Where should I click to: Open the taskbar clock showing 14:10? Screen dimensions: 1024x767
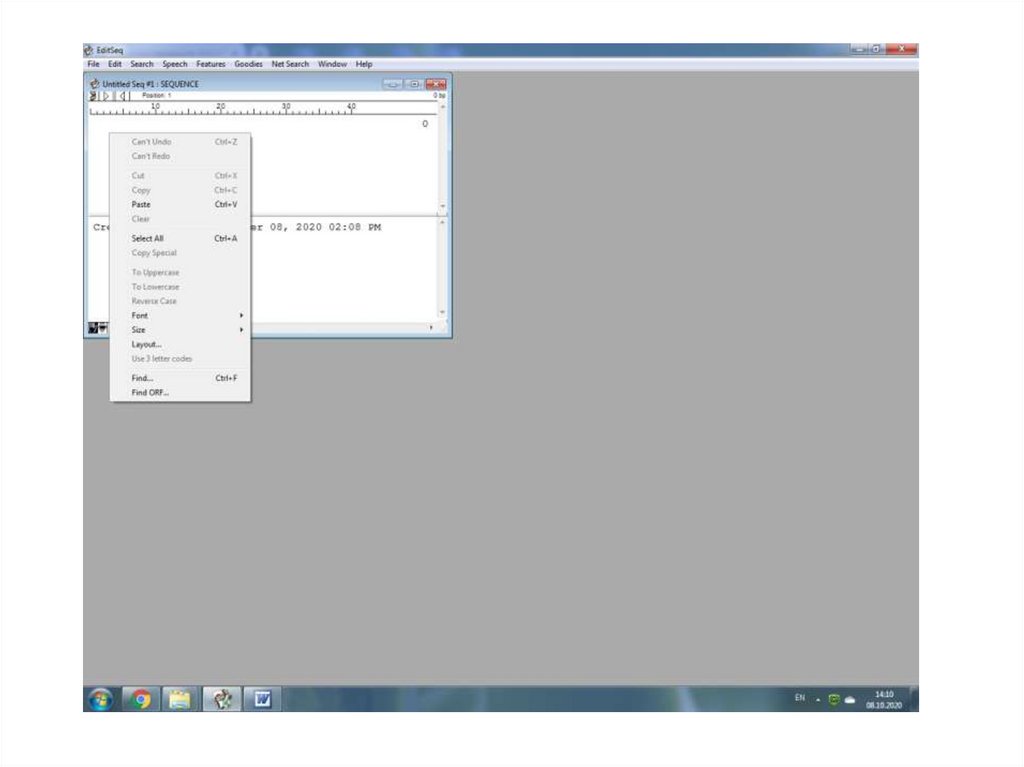(884, 700)
